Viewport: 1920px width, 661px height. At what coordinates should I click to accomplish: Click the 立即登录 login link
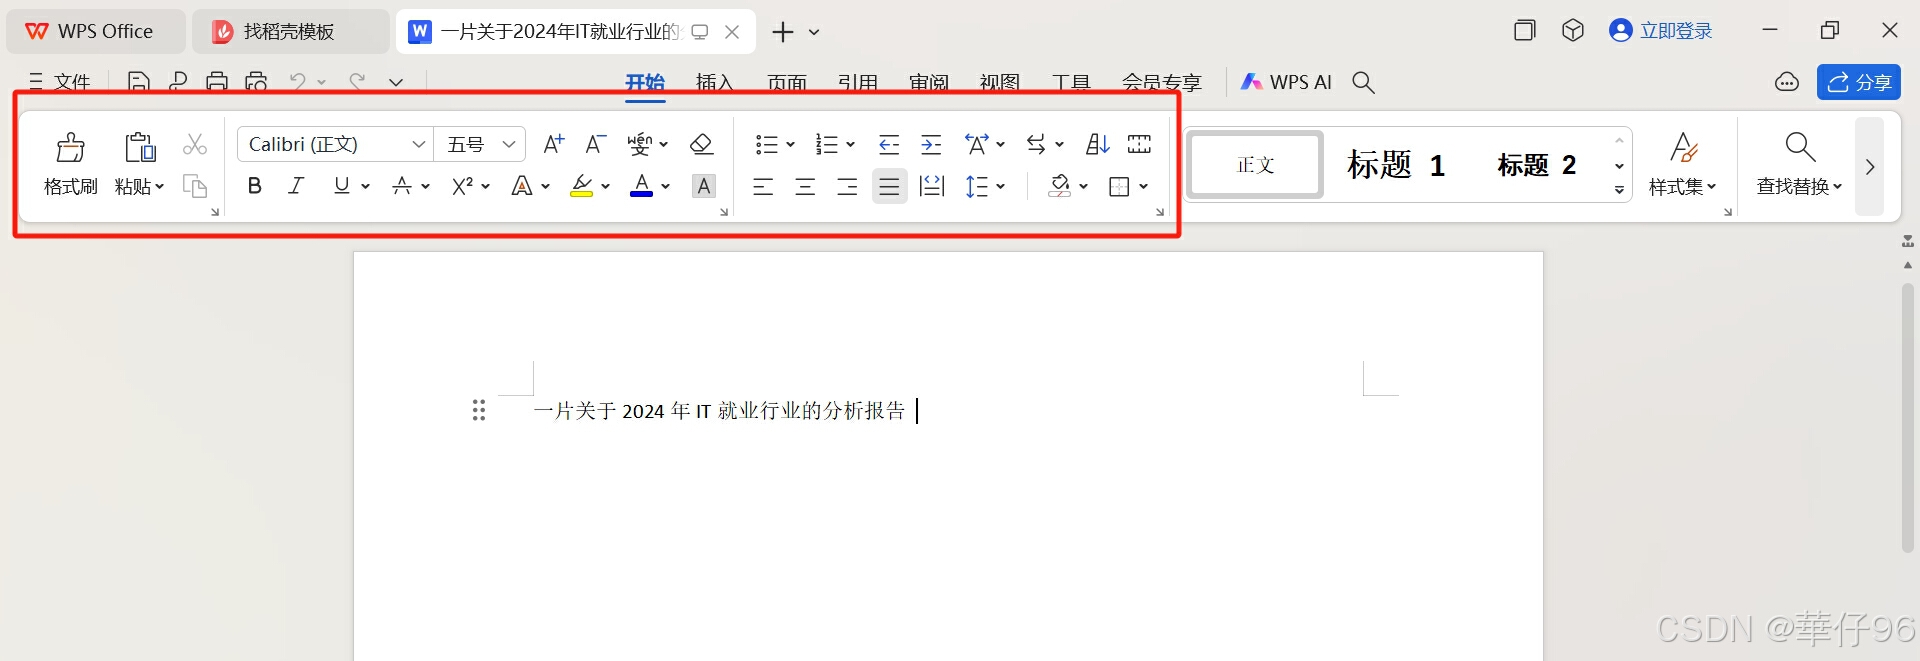pos(1661,31)
